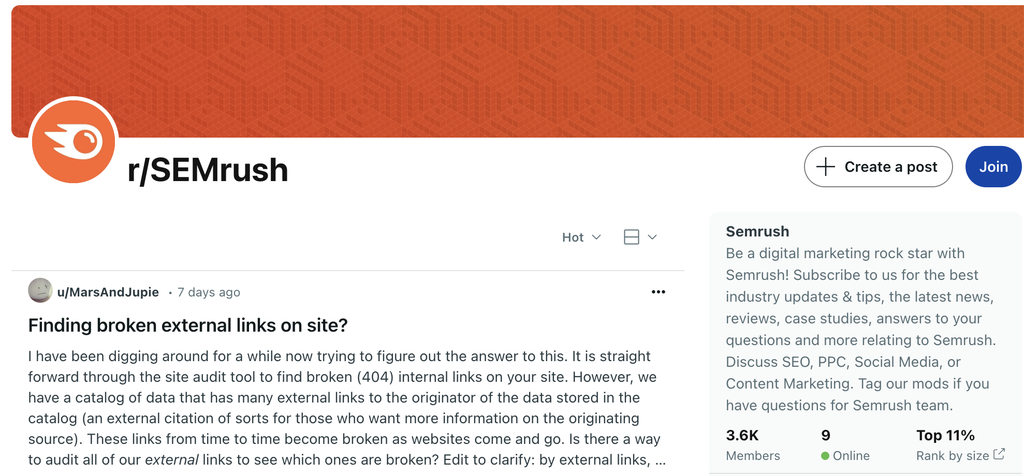This screenshot has height=476, width=1024.
Task: Click the u/MarsAndJupie profile avatar
Action: [40, 291]
